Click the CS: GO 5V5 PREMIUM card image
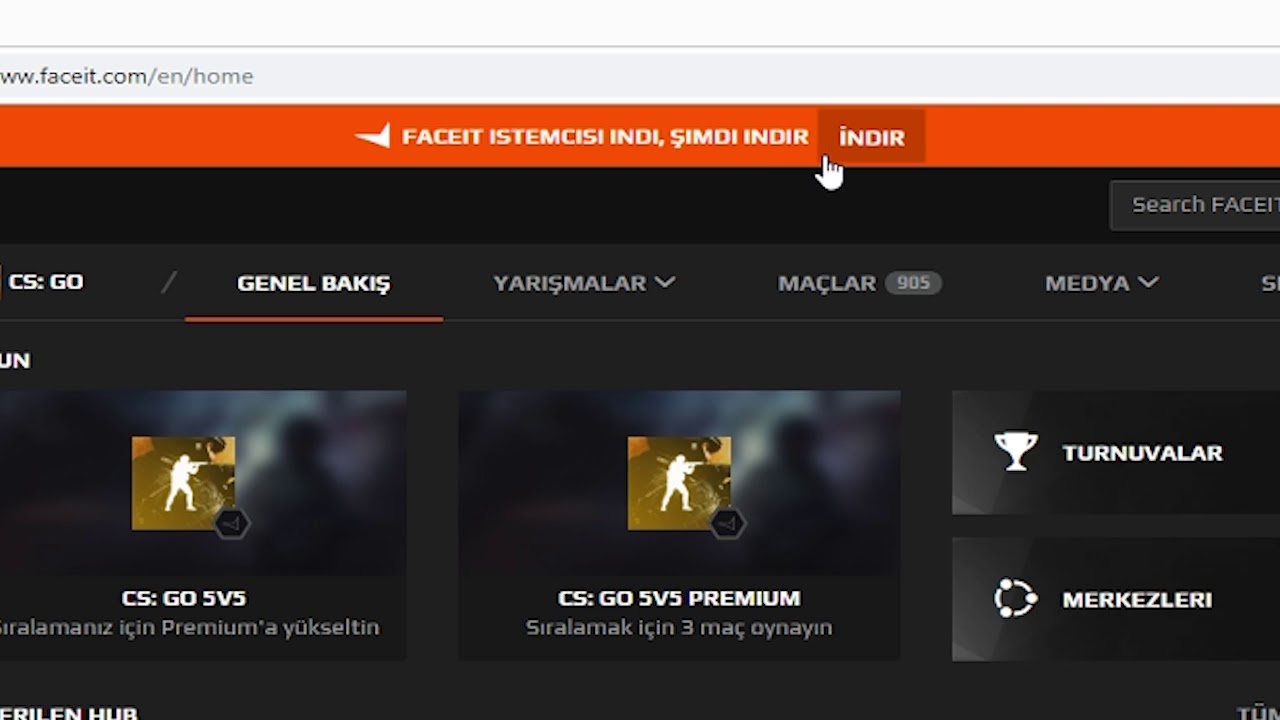 pyautogui.click(x=679, y=483)
